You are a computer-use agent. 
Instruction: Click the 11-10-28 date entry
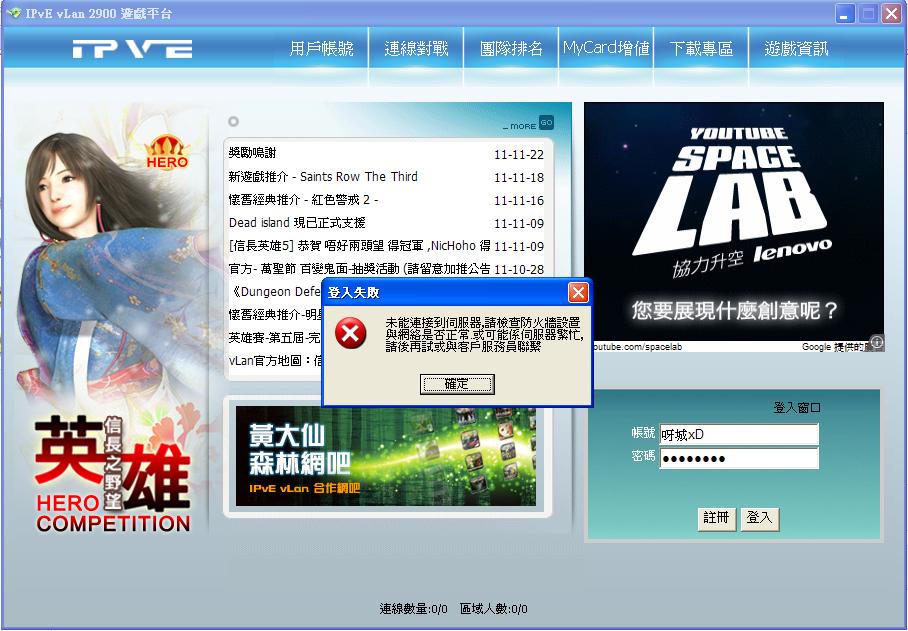click(519, 269)
